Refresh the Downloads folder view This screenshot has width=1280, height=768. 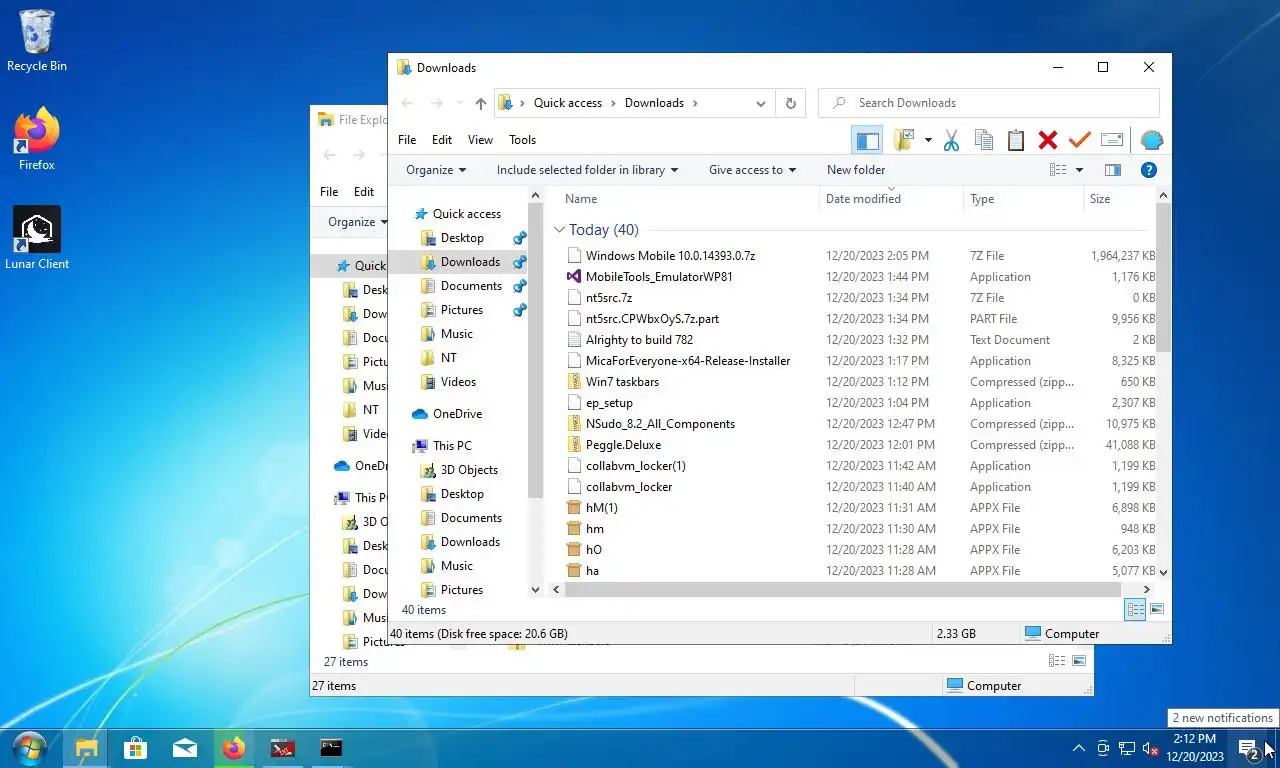click(x=791, y=103)
